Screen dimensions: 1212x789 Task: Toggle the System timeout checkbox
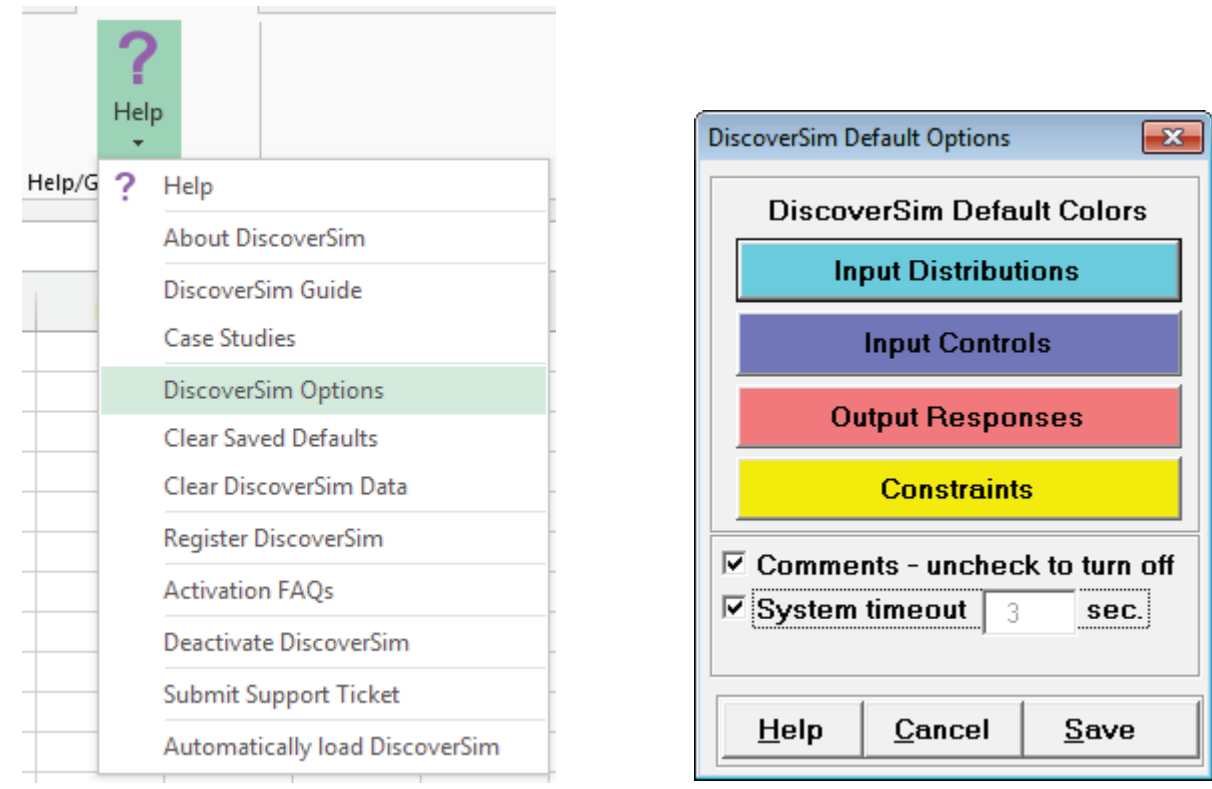point(734,609)
